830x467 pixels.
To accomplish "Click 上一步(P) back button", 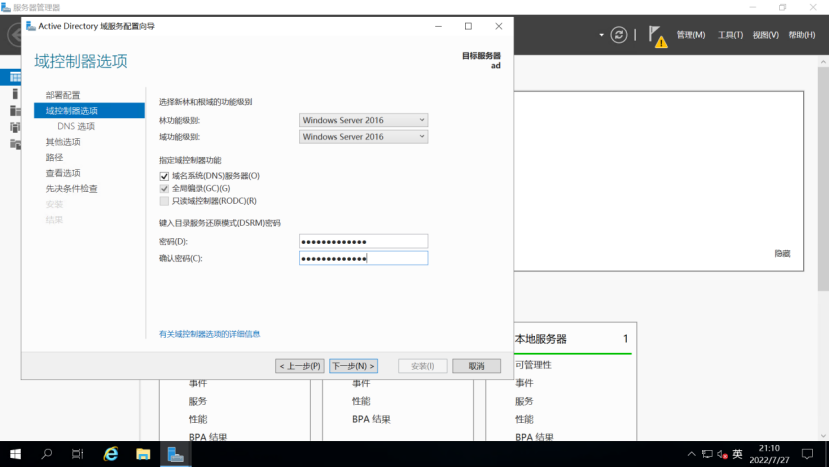I will click(x=300, y=366).
